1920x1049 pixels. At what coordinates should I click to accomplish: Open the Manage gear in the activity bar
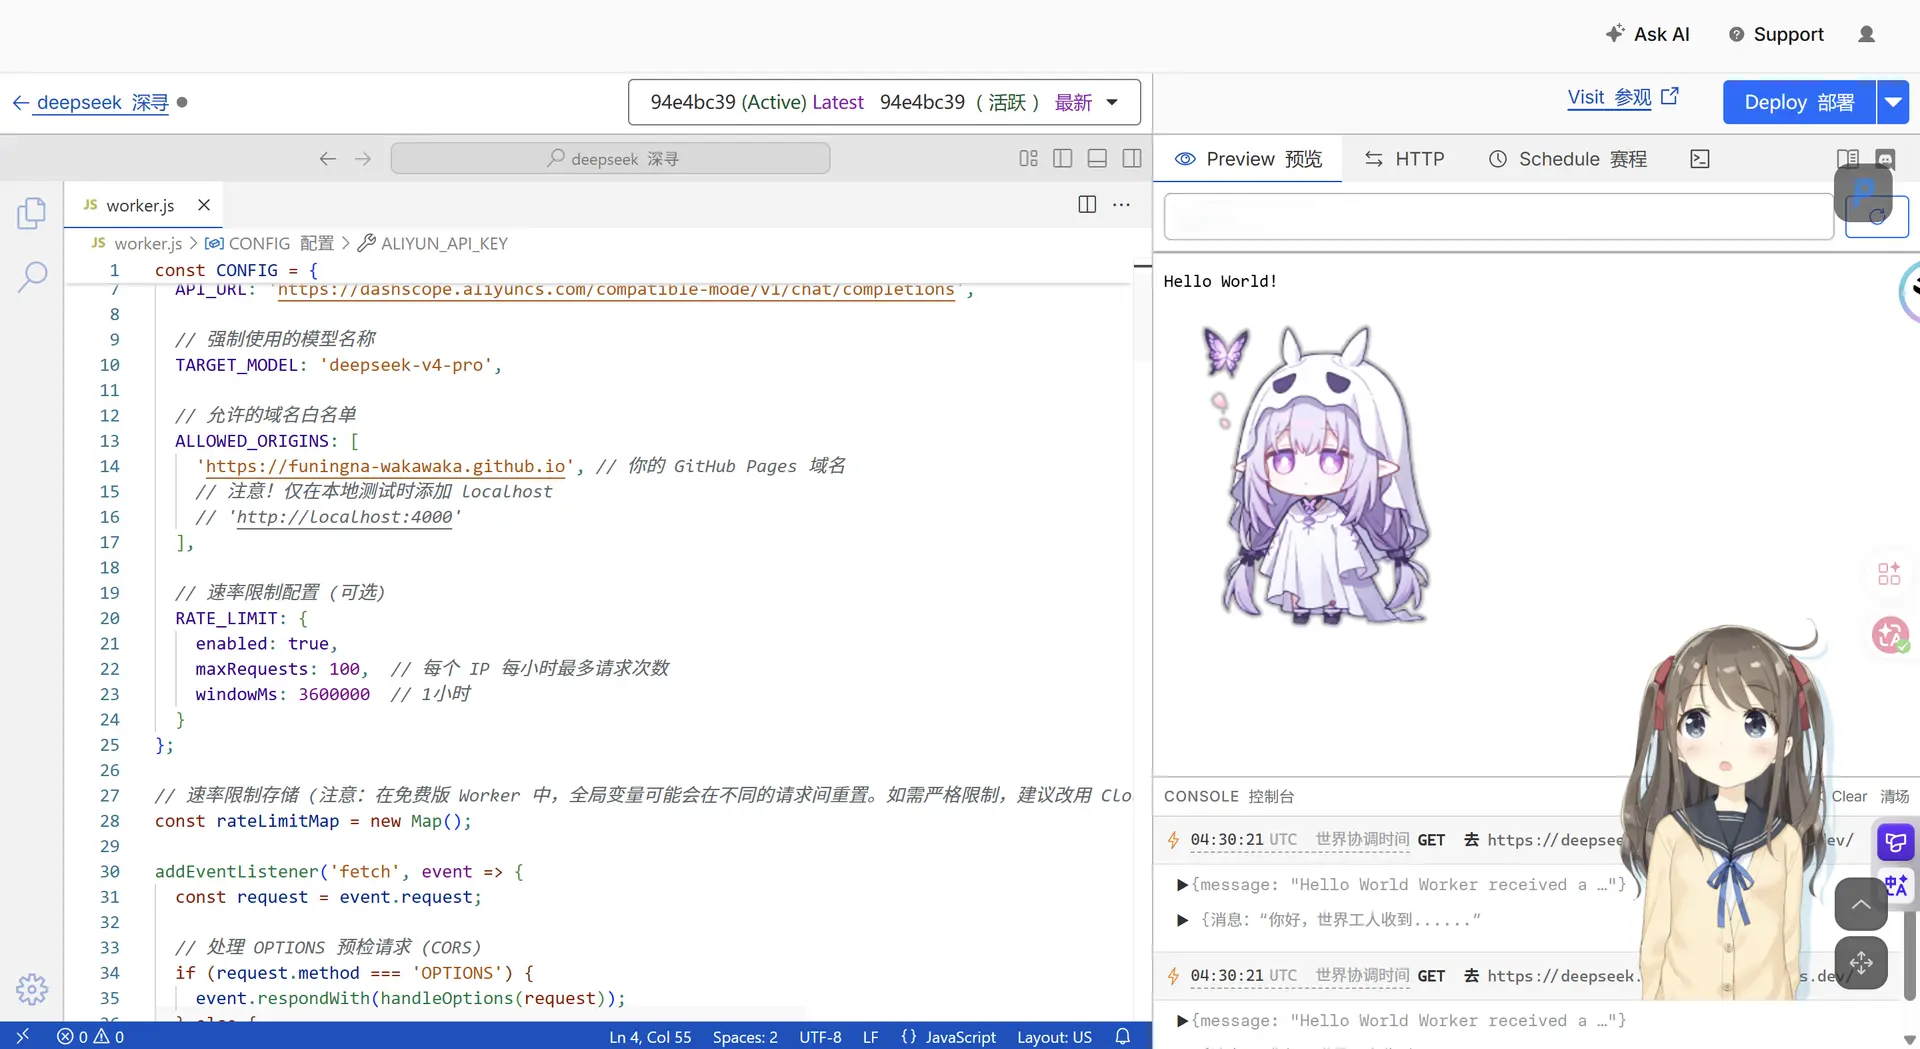click(32, 989)
